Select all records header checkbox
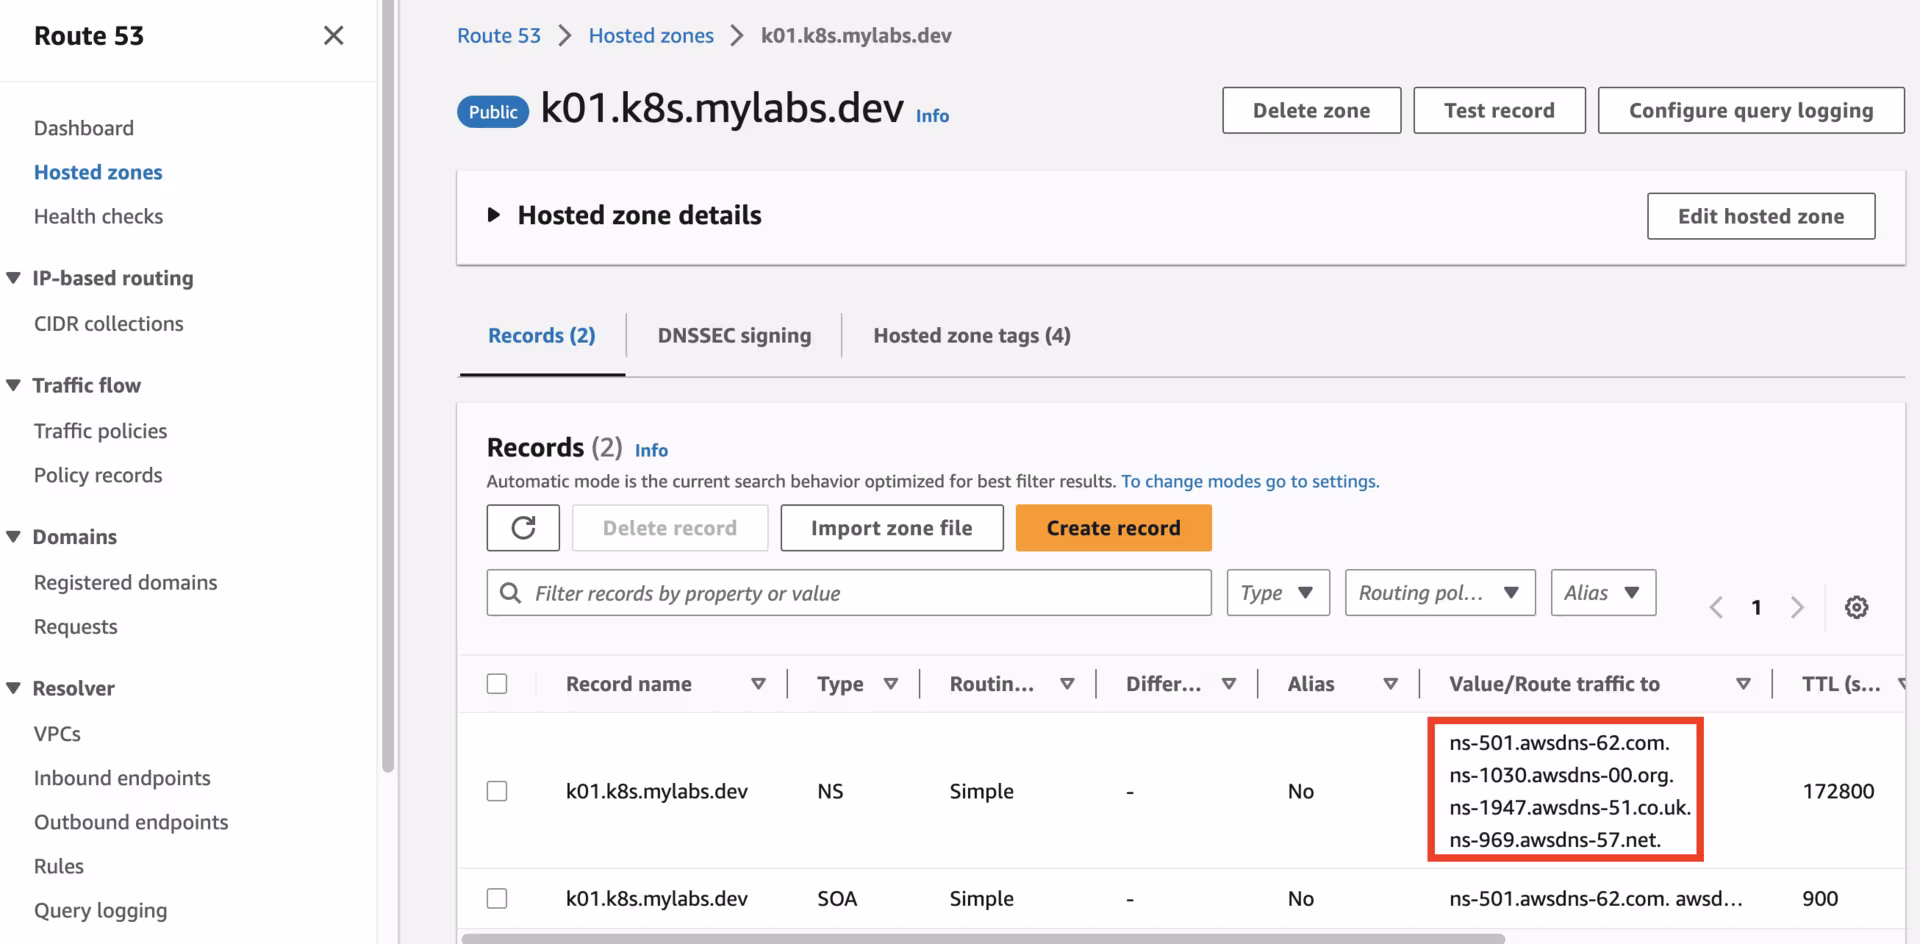 (497, 684)
